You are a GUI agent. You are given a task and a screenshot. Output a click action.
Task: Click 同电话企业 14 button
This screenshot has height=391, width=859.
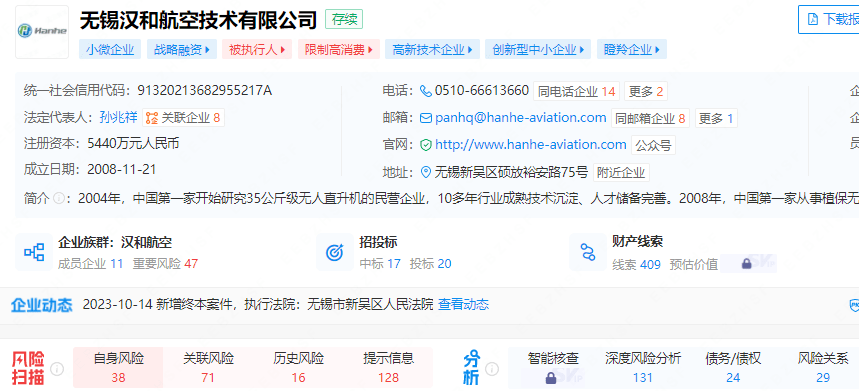tap(576, 91)
